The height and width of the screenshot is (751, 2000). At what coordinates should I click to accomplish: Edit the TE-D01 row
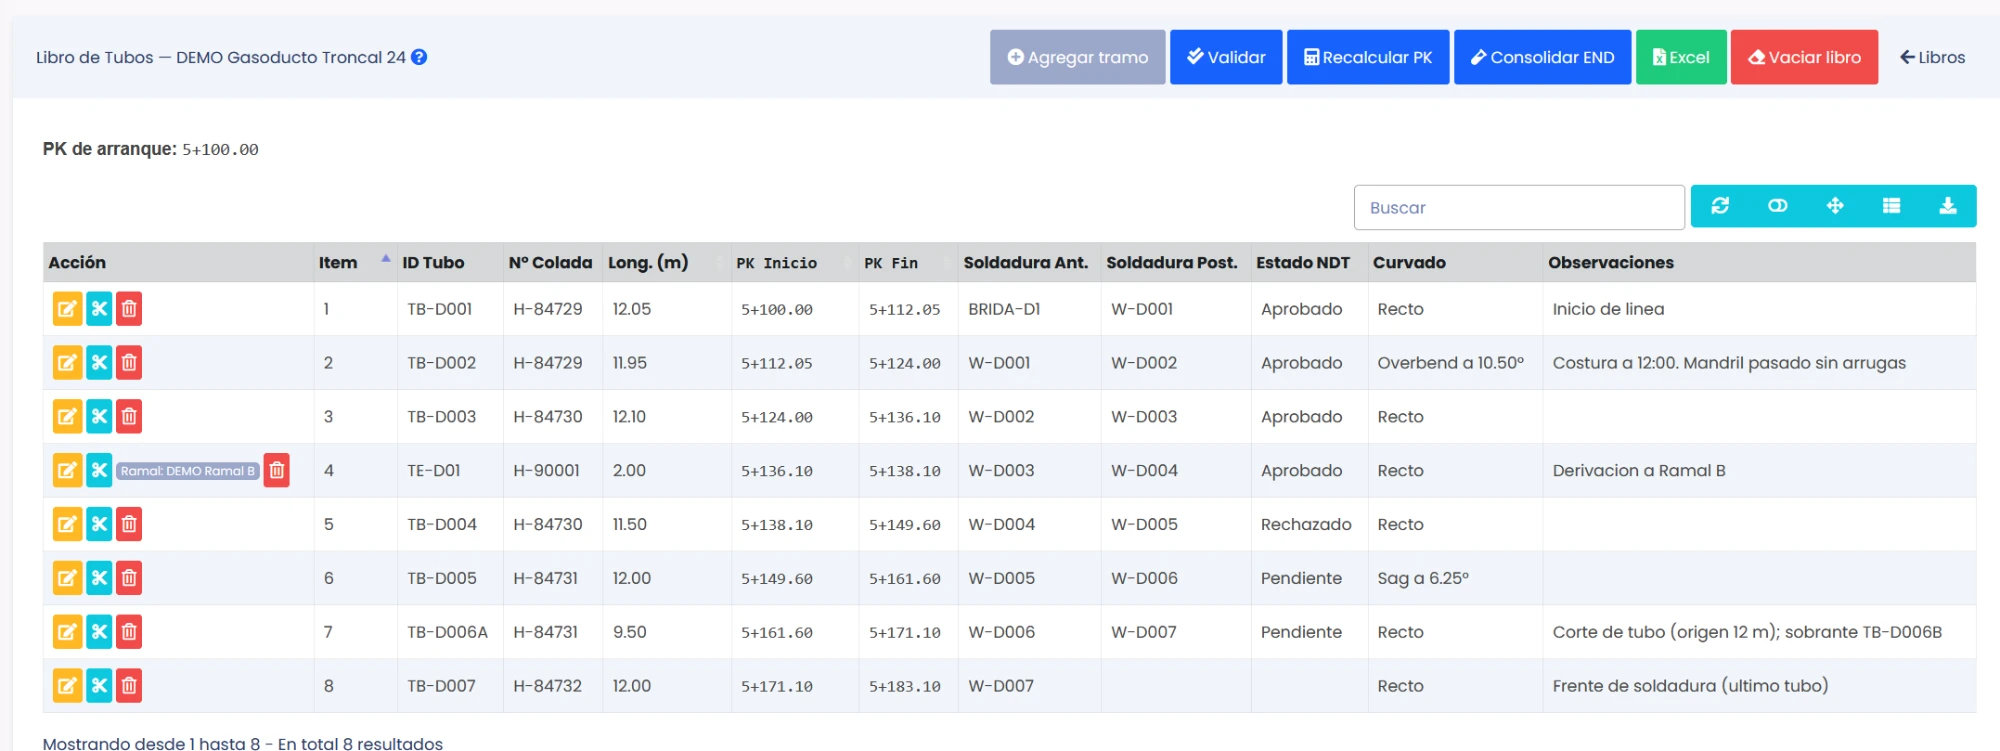click(67, 471)
